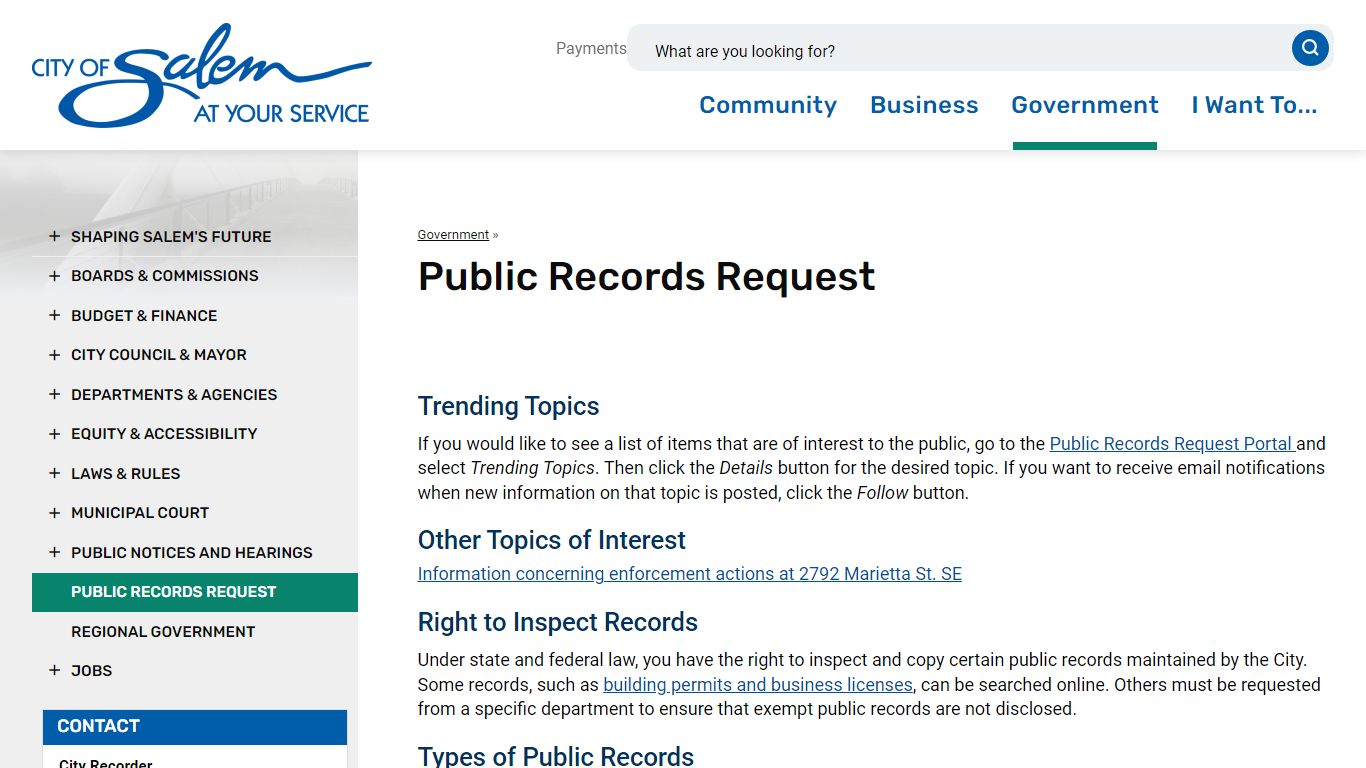Go to Laws & Rules page

coord(126,474)
